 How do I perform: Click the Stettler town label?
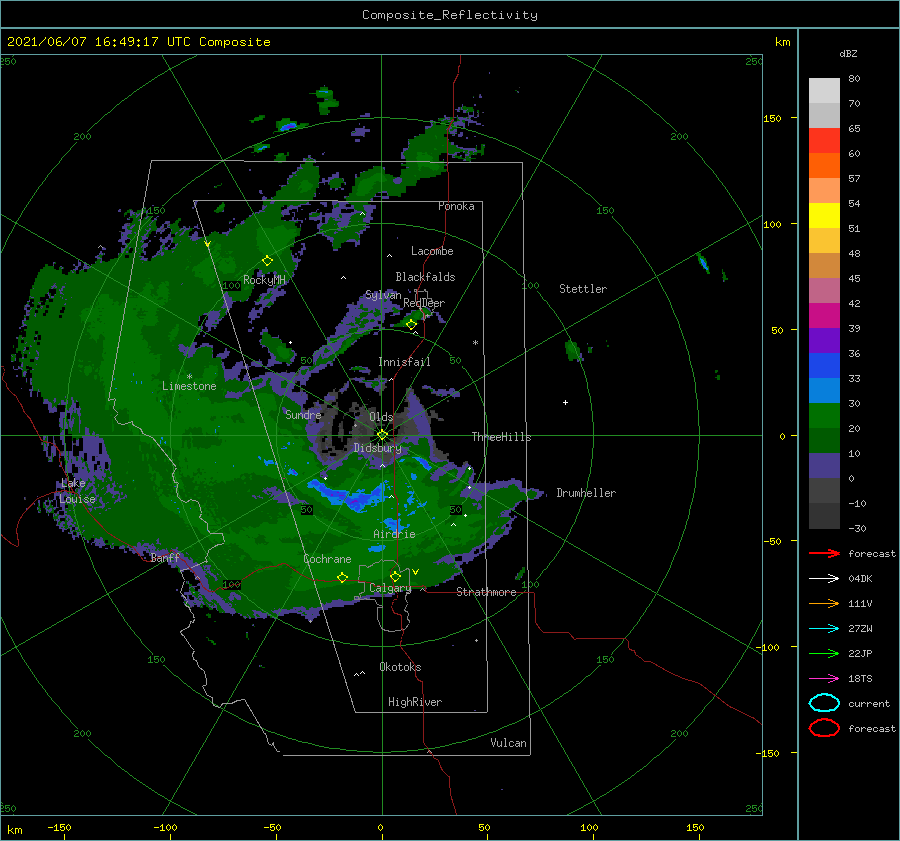(583, 289)
